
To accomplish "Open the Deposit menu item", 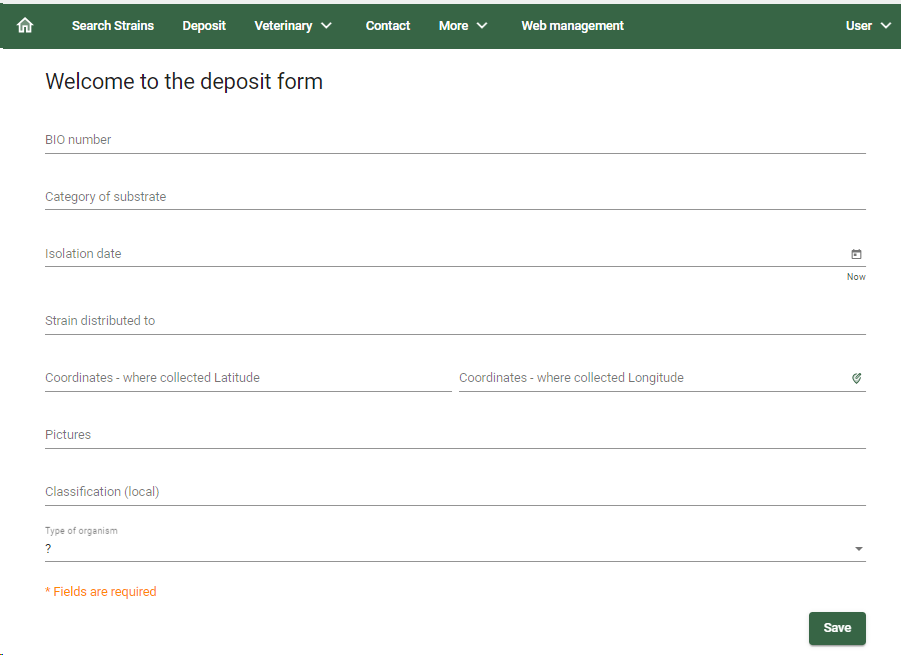I will pyautogui.click(x=204, y=25).
